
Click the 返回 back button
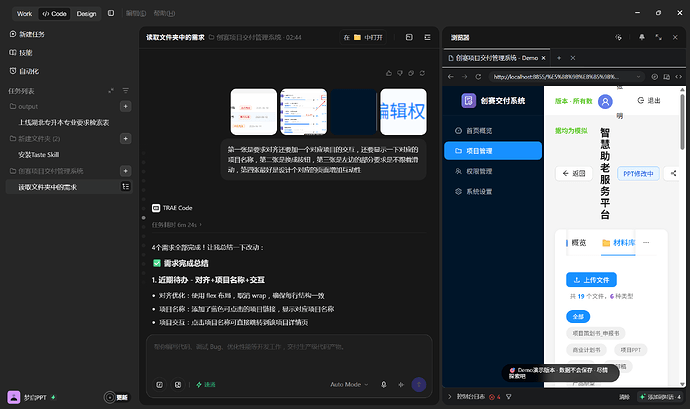pyautogui.click(x=574, y=173)
